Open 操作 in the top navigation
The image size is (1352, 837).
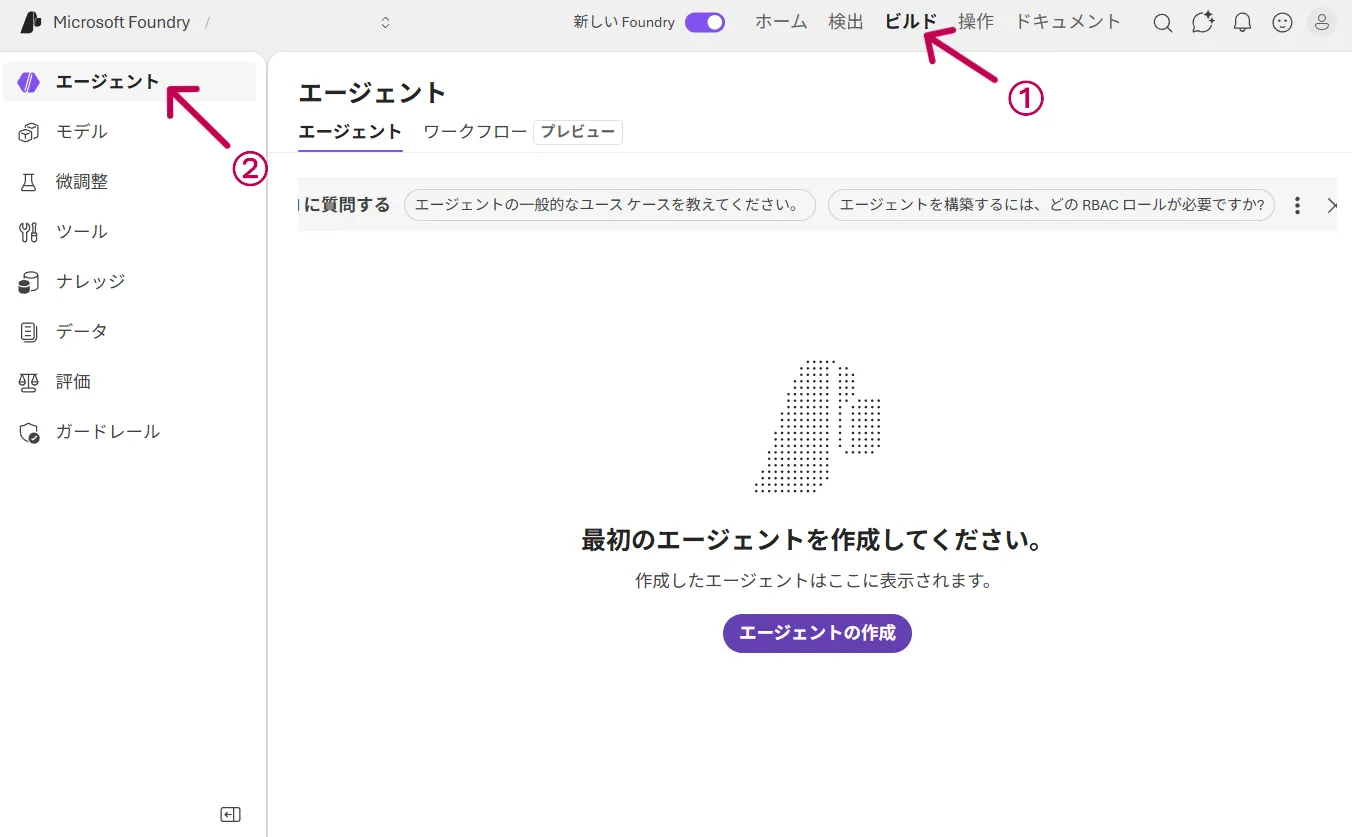976,22
